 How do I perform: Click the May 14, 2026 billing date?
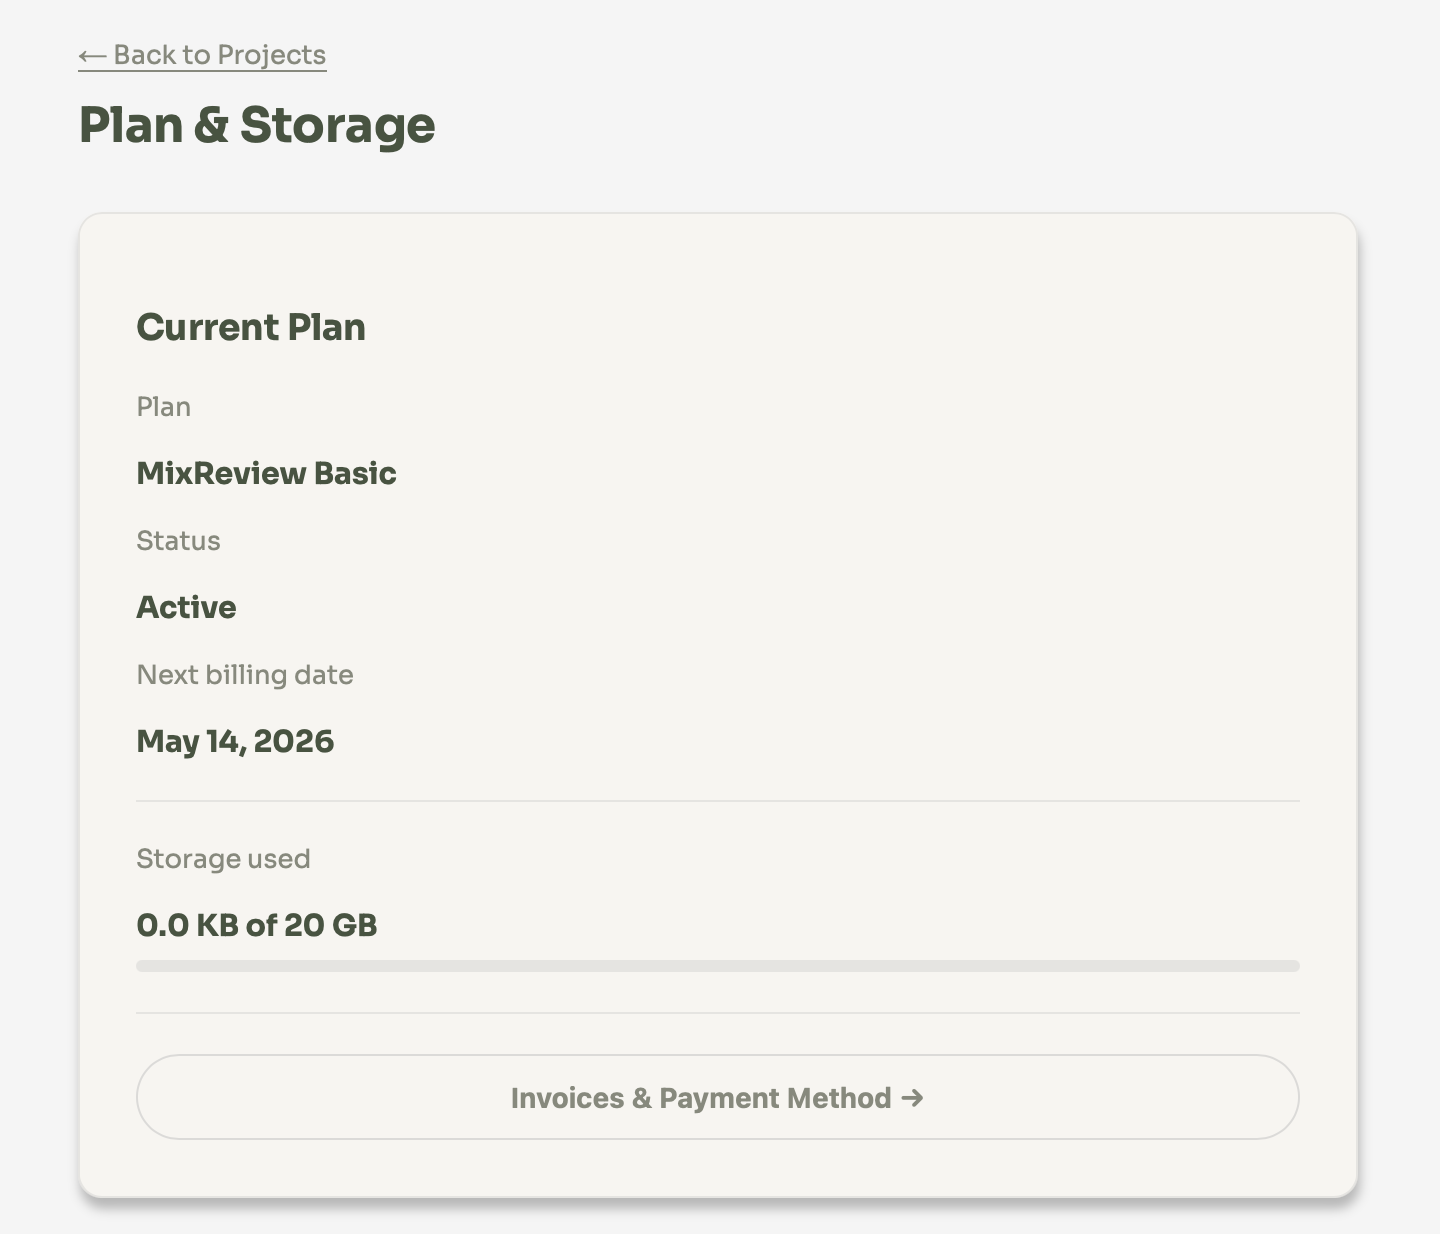click(235, 741)
